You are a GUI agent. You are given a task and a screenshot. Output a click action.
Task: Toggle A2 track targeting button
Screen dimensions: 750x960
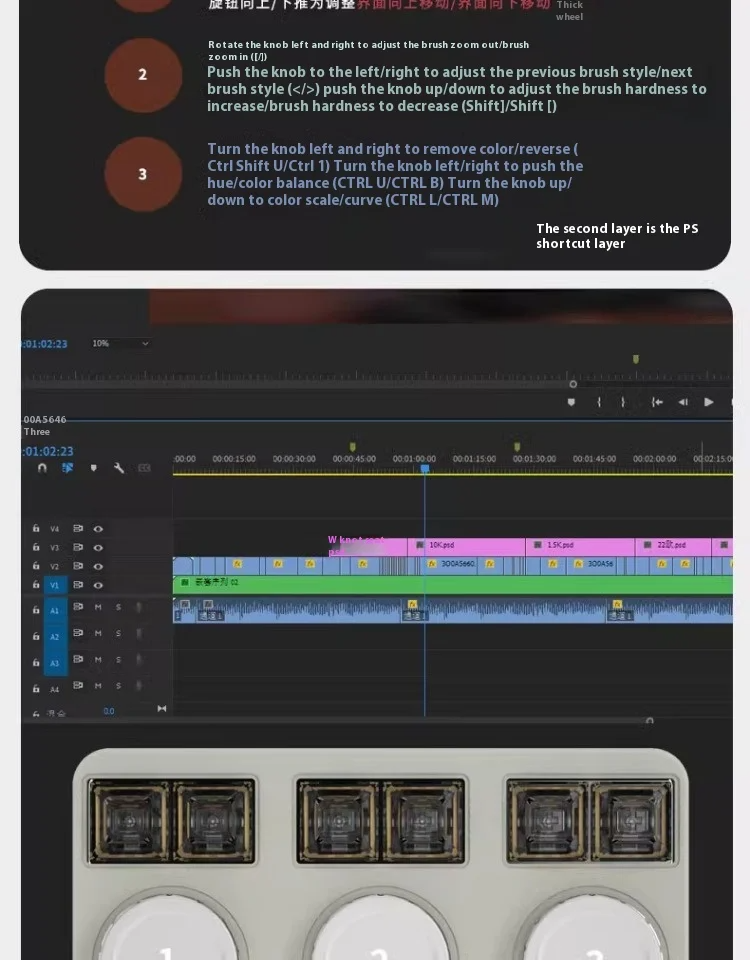click(55, 637)
